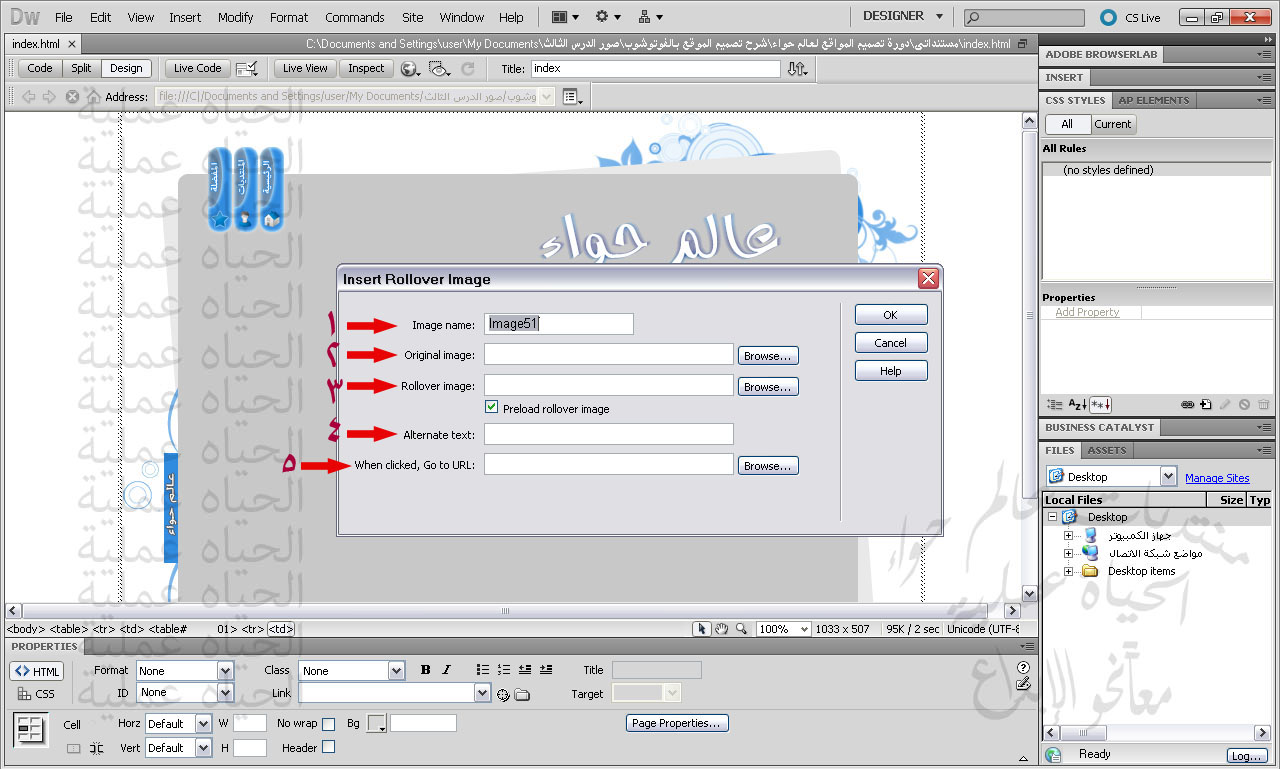
Task: Select the Zoom magnifier tool in status bar
Action: (x=741, y=629)
